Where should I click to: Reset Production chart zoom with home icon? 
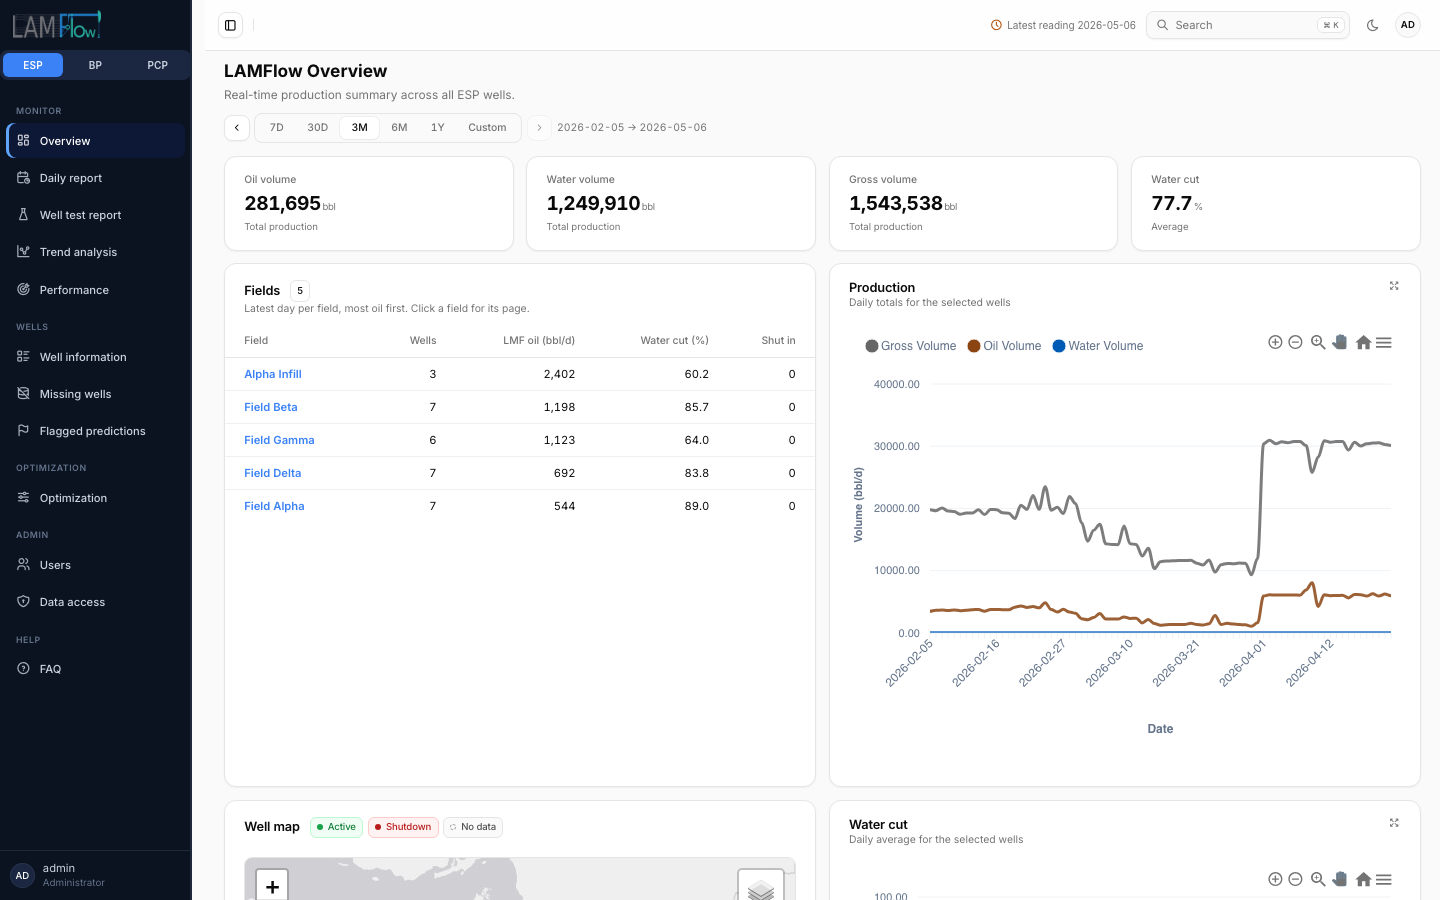pos(1363,342)
